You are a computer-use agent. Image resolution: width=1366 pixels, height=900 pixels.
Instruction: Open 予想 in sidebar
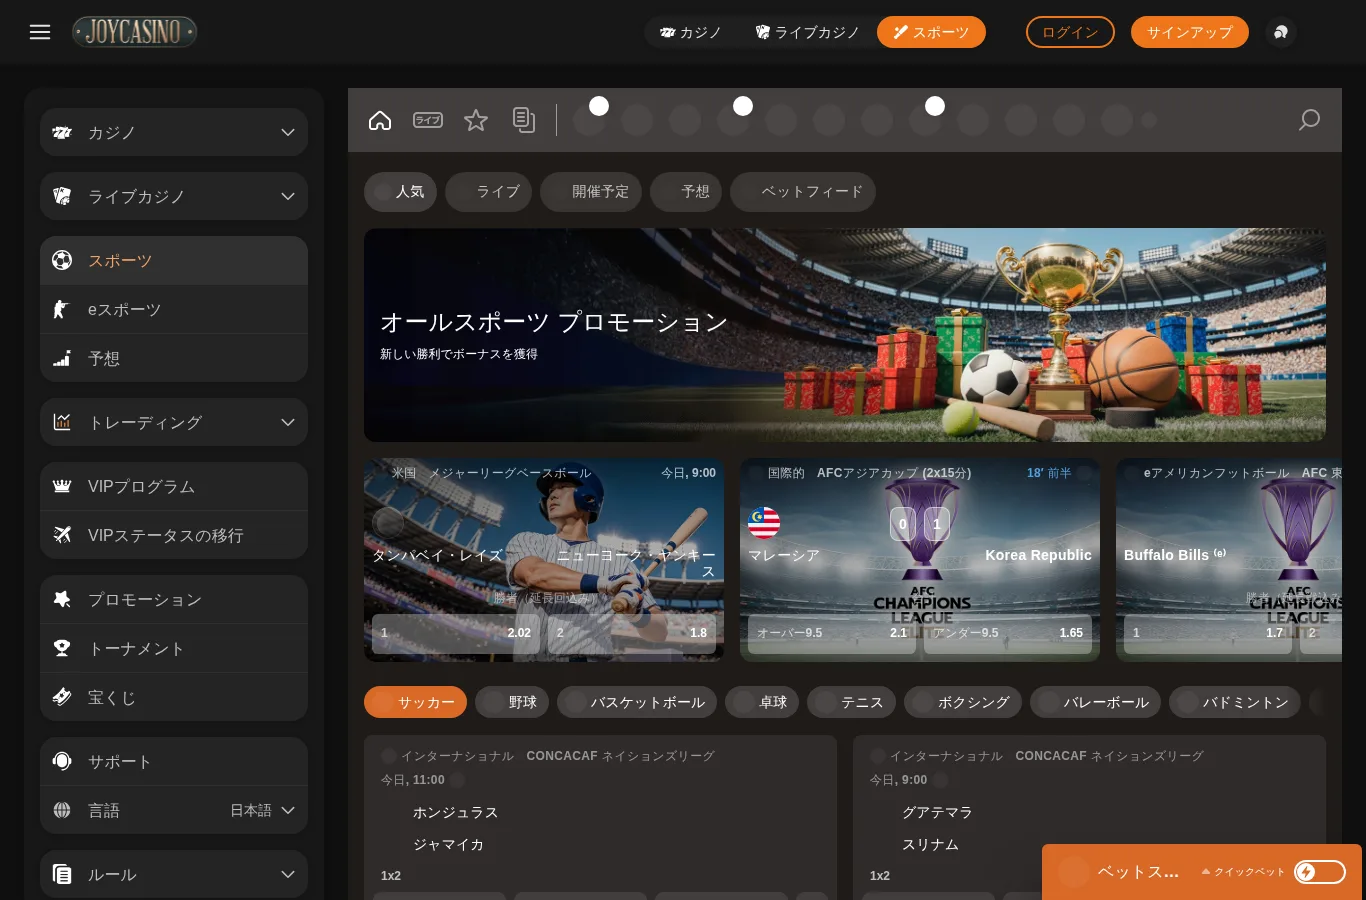tap(174, 358)
